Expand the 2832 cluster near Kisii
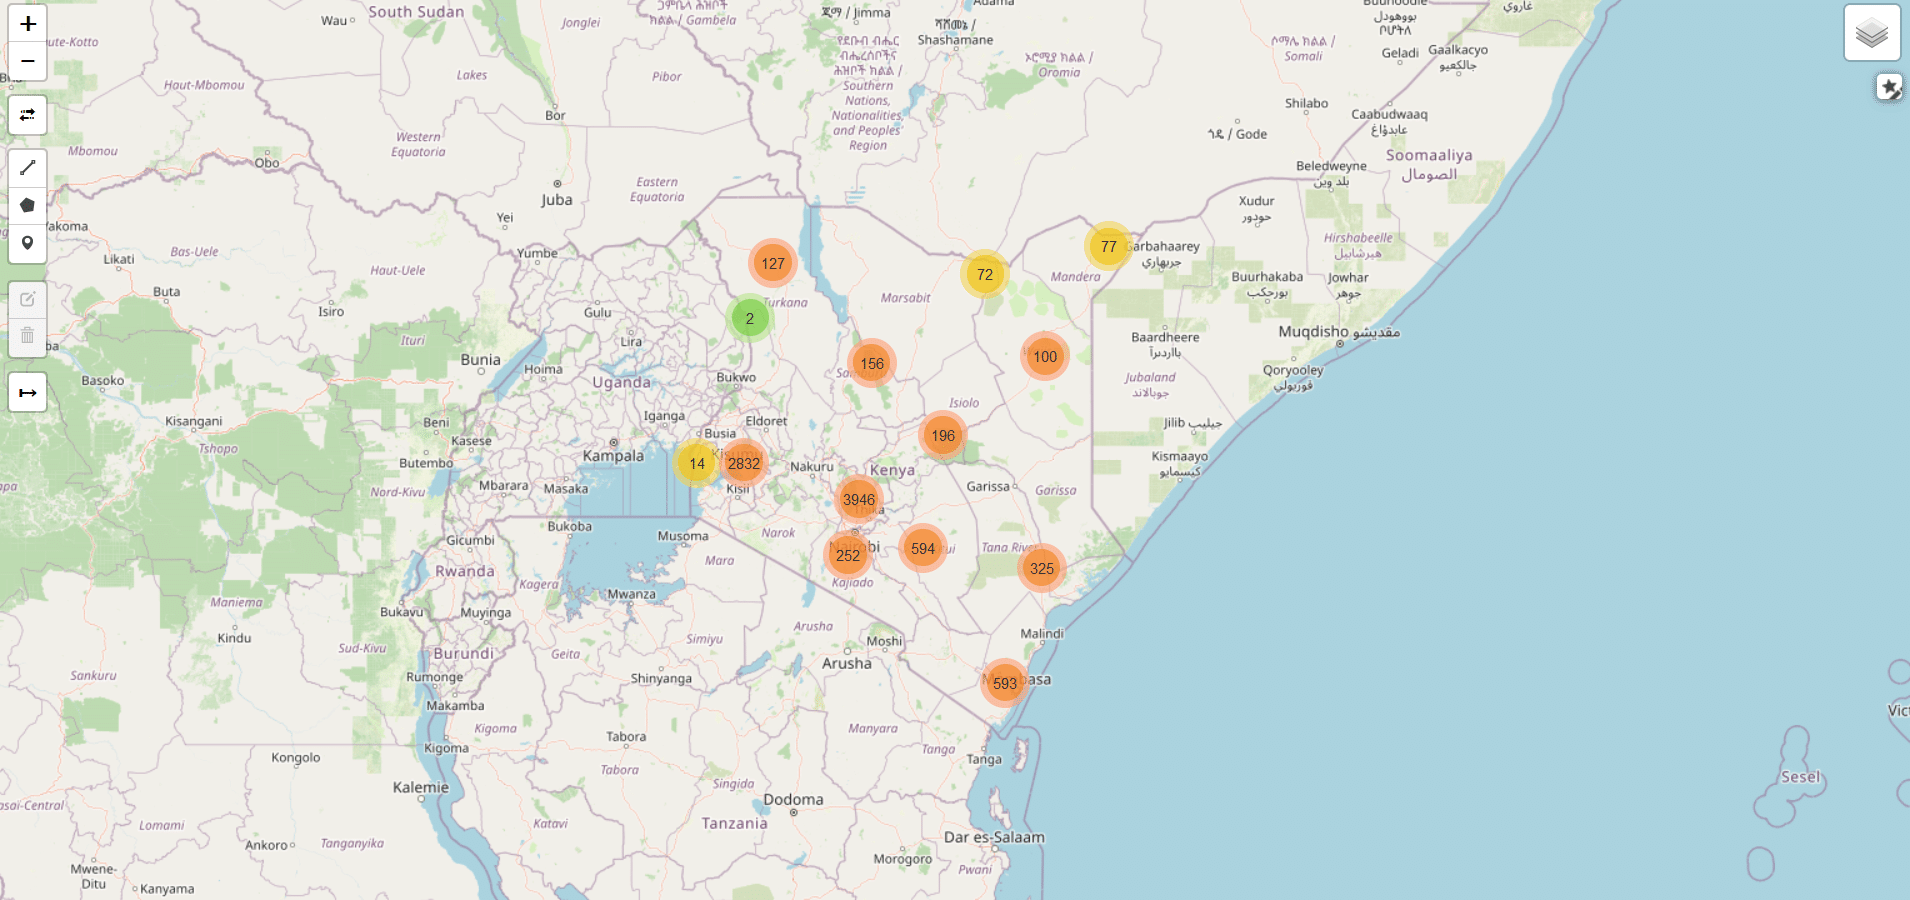The image size is (1910, 900). [x=744, y=463]
